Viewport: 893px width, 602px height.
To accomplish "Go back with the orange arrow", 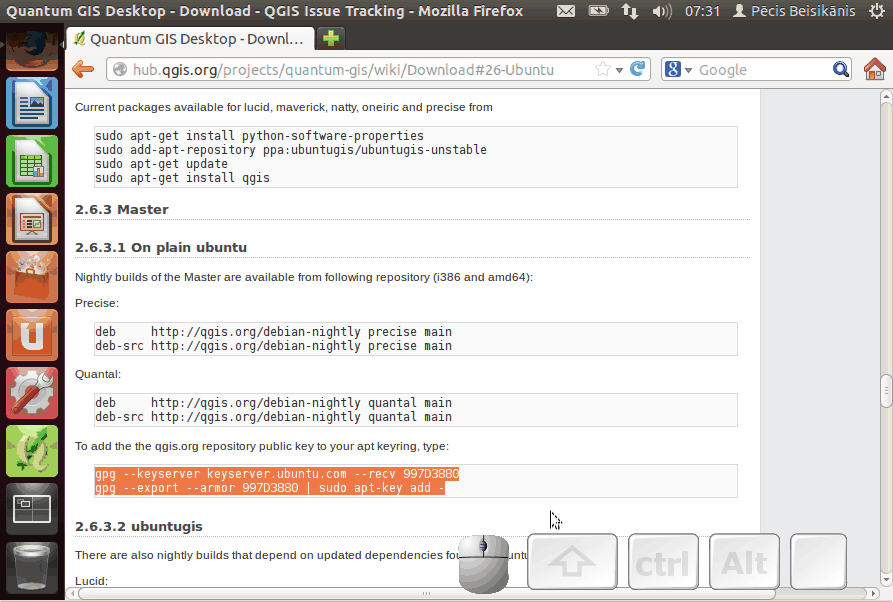I will [83, 69].
